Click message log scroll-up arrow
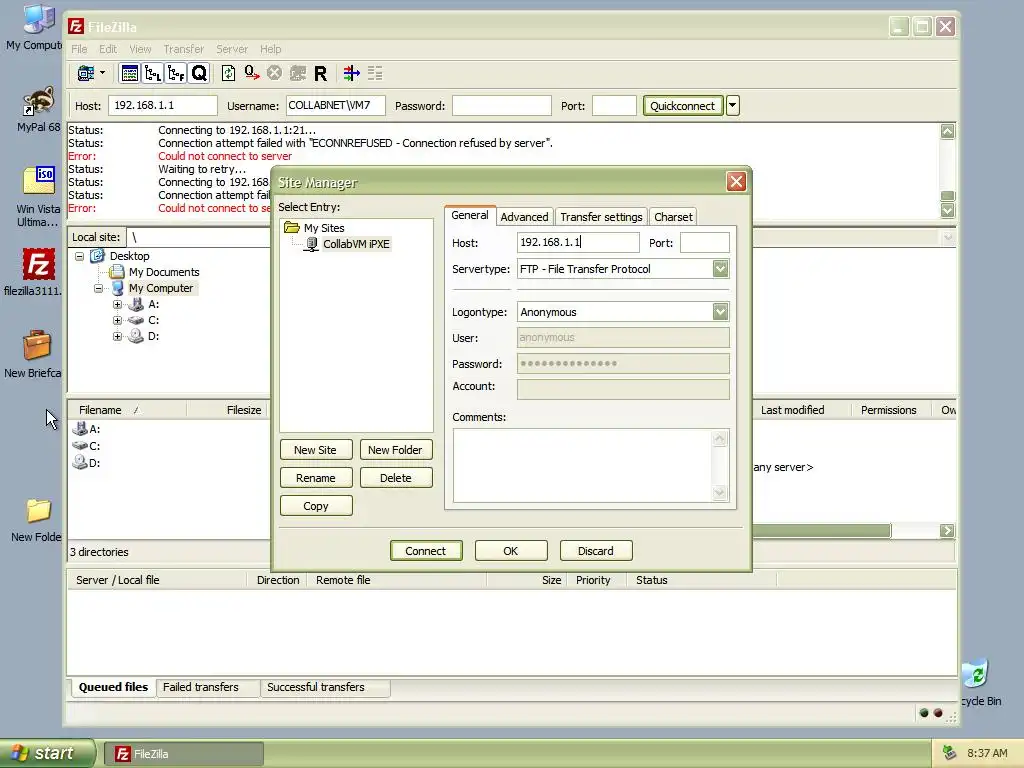The width and height of the screenshot is (1024, 768). (x=948, y=131)
